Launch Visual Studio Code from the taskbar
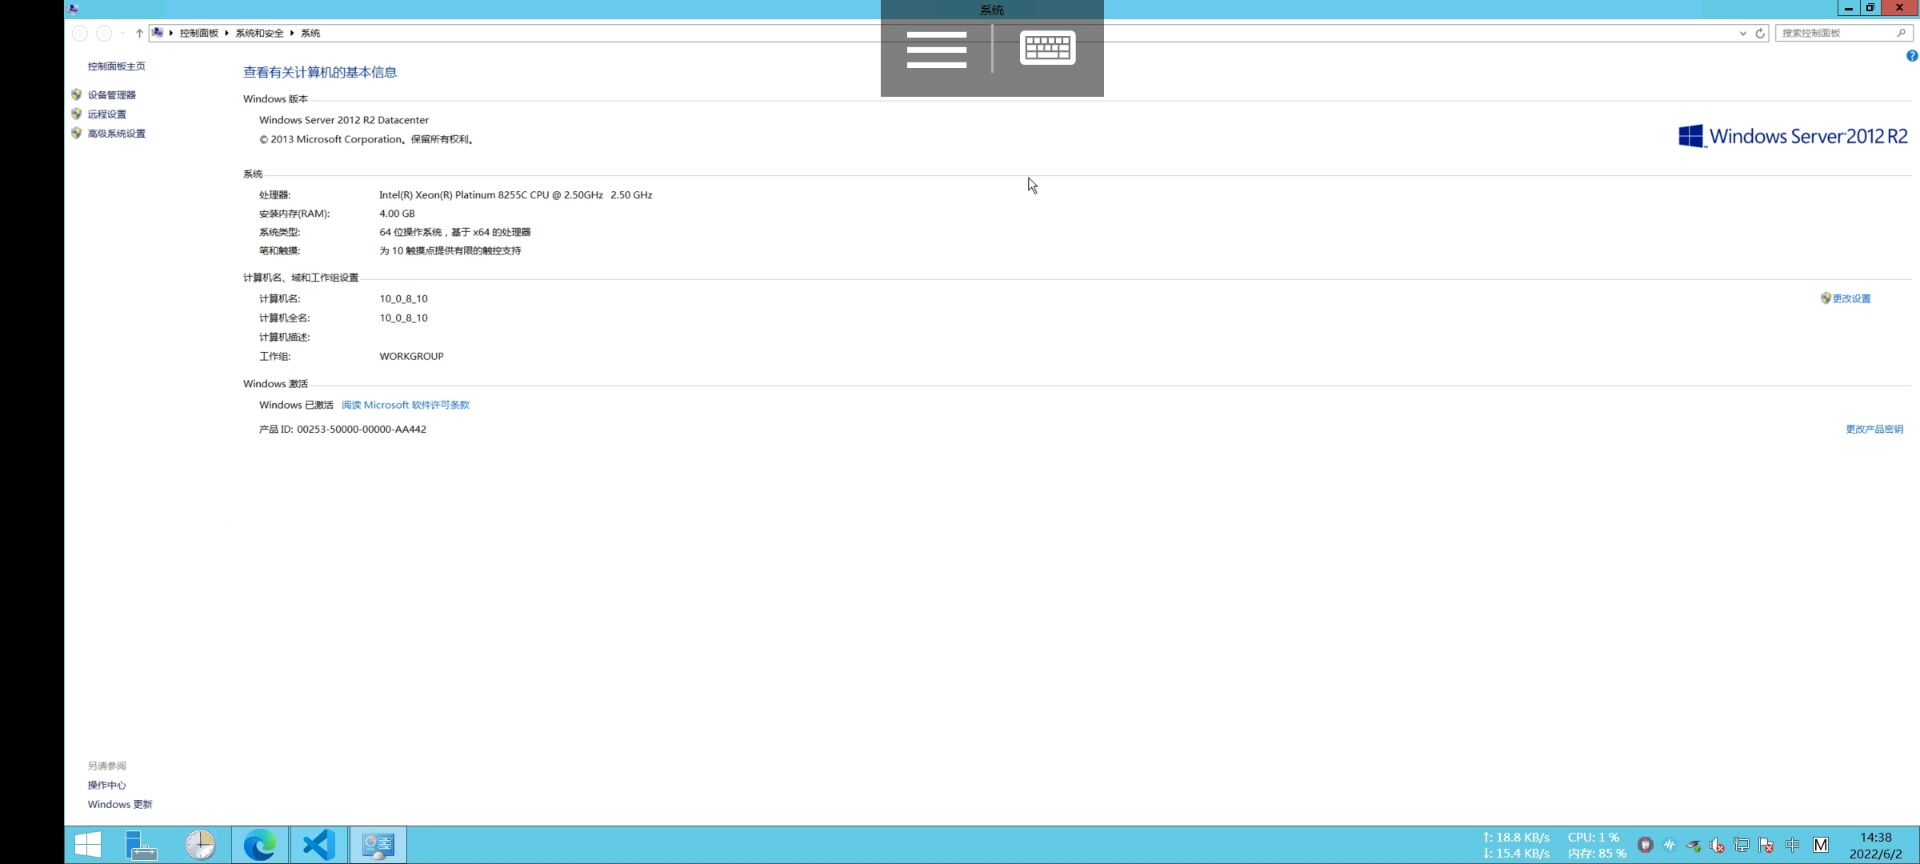Viewport: 1920px width, 864px height. 318,845
